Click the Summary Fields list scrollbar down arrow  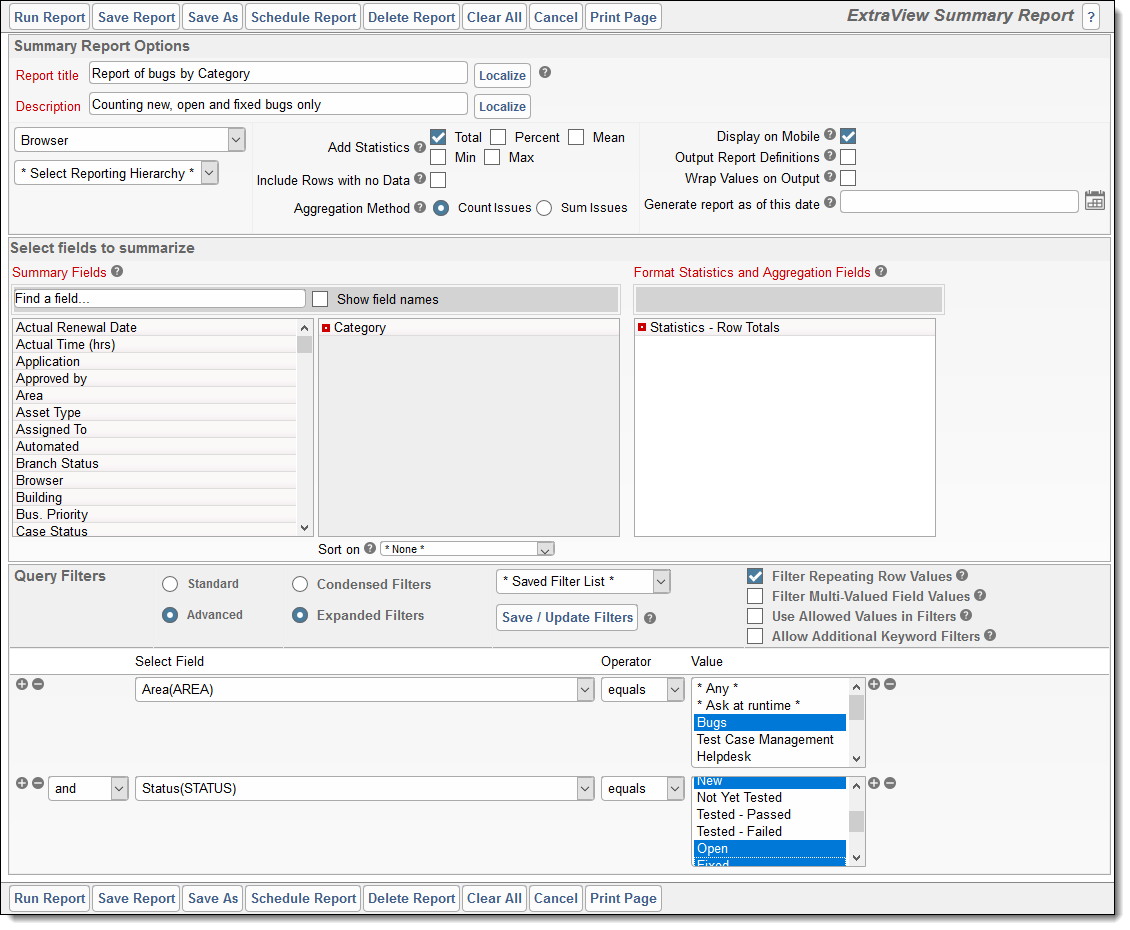pyautogui.click(x=304, y=528)
